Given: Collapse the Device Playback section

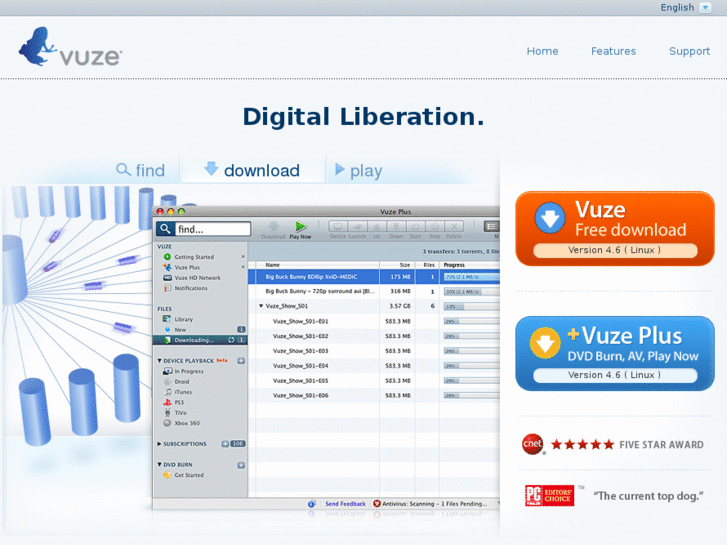Looking at the screenshot, I should coord(159,360).
